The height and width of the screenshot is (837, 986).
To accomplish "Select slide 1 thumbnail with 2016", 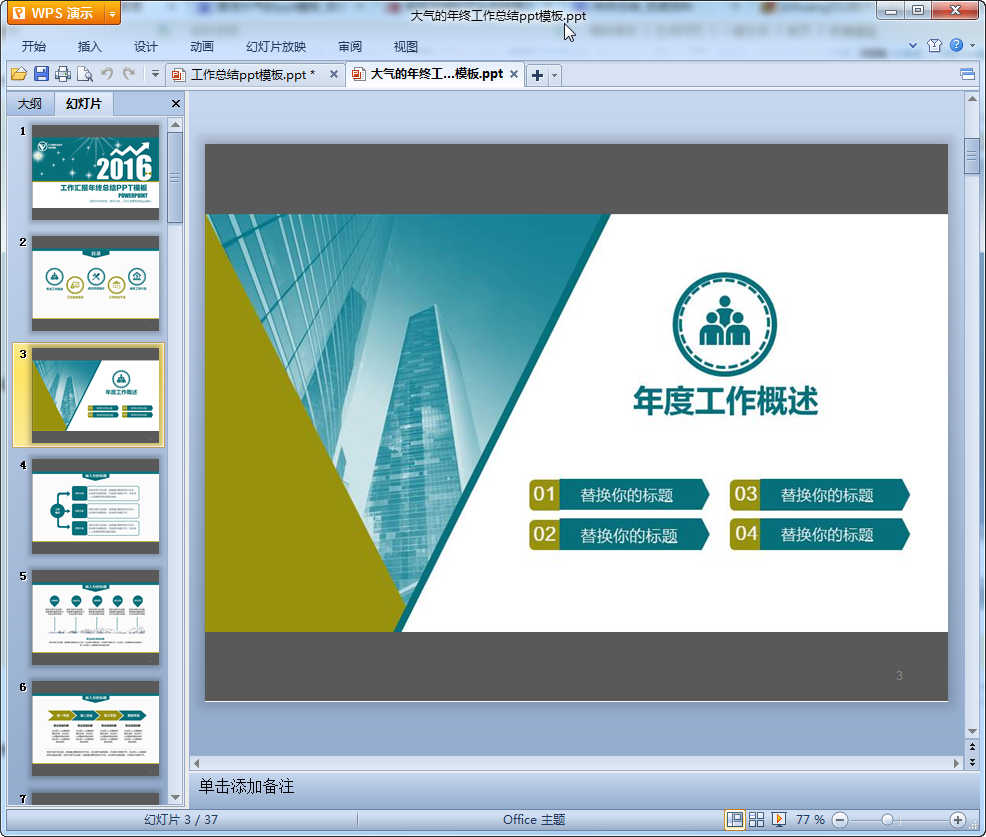I will tap(96, 172).
